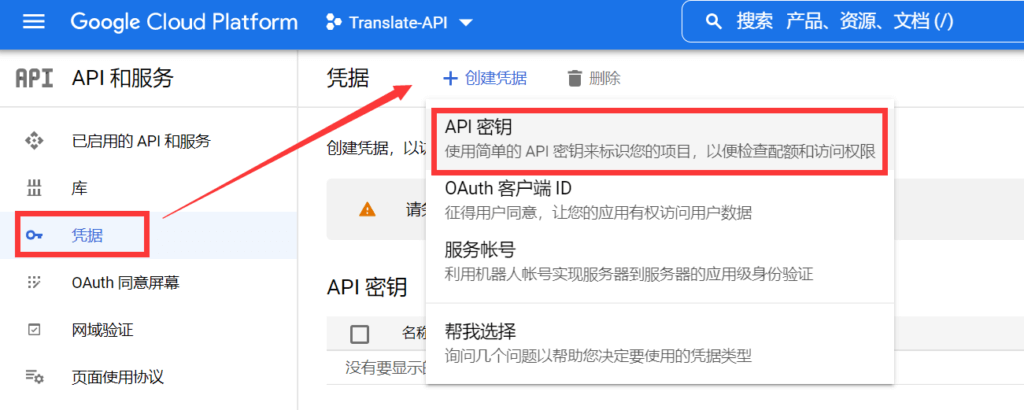Screen dimensions: 1024x410
Task: Click the API logo icon in sidebar
Action: point(34,78)
